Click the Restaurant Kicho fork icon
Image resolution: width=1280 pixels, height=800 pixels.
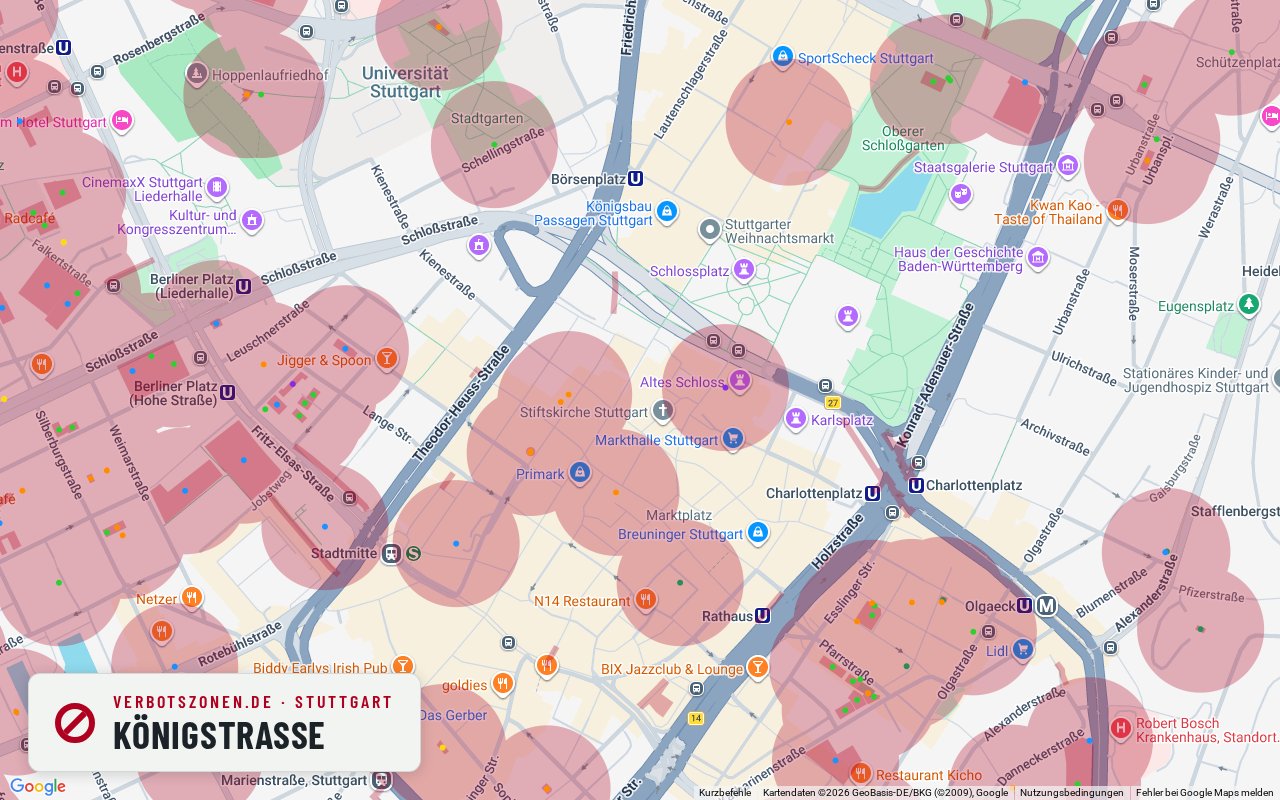(860, 774)
